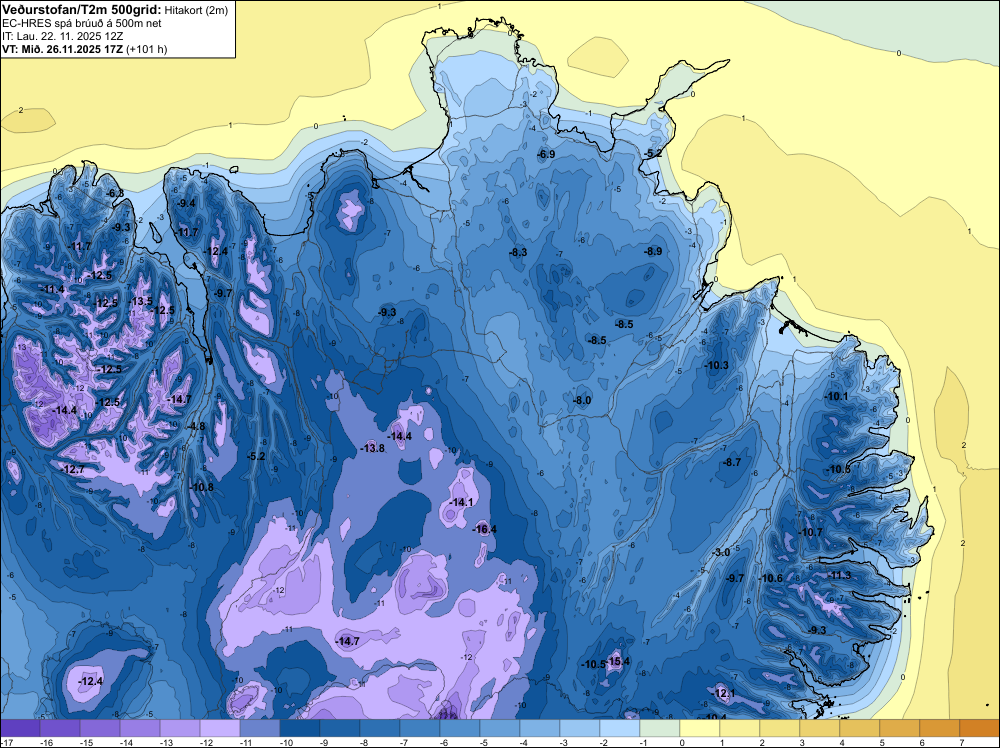
Task: Click the 'VT: Mið. 26.11.2025 17Z' valid-time line
Action: click(62, 49)
